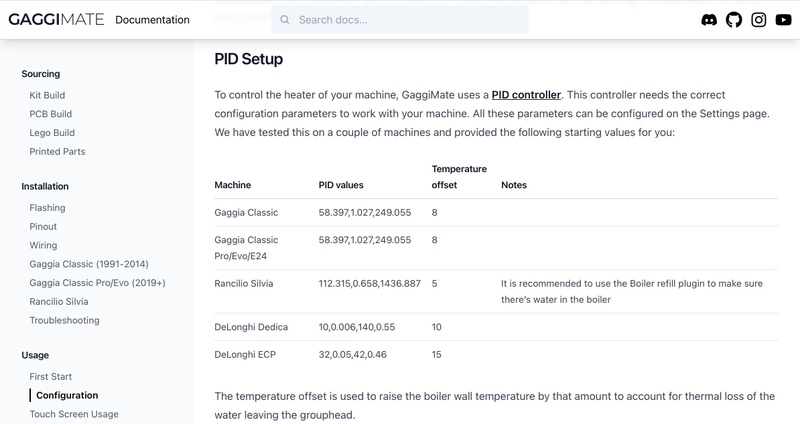Click the Sourcing section heading

click(x=41, y=74)
